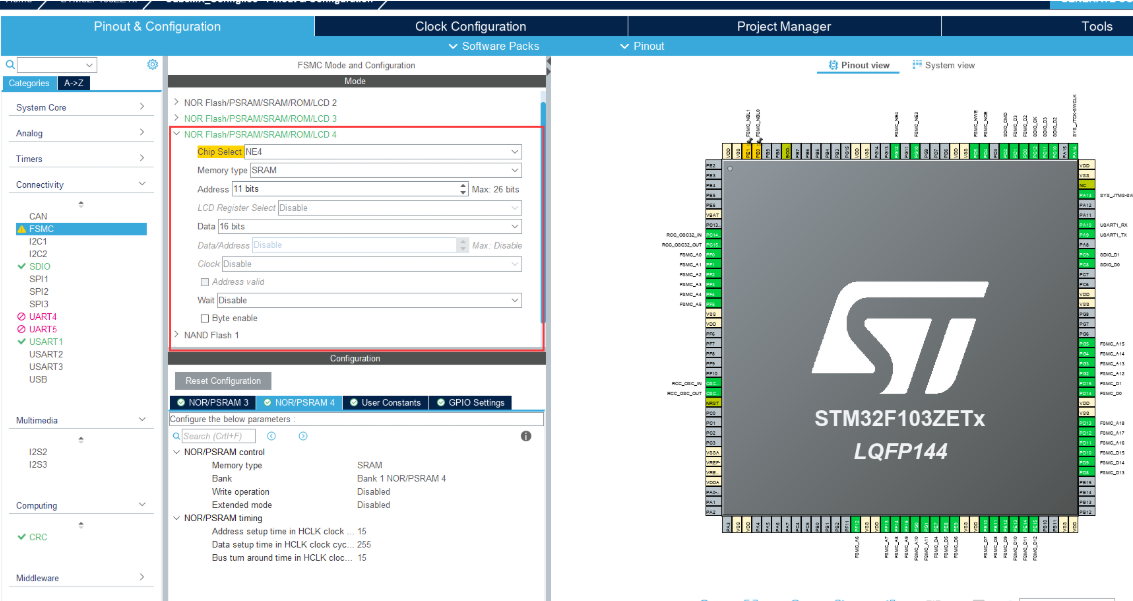Viewport: 1133px width, 601px height.
Task: Open the Project Manager tab
Action: click(x=785, y=26)
